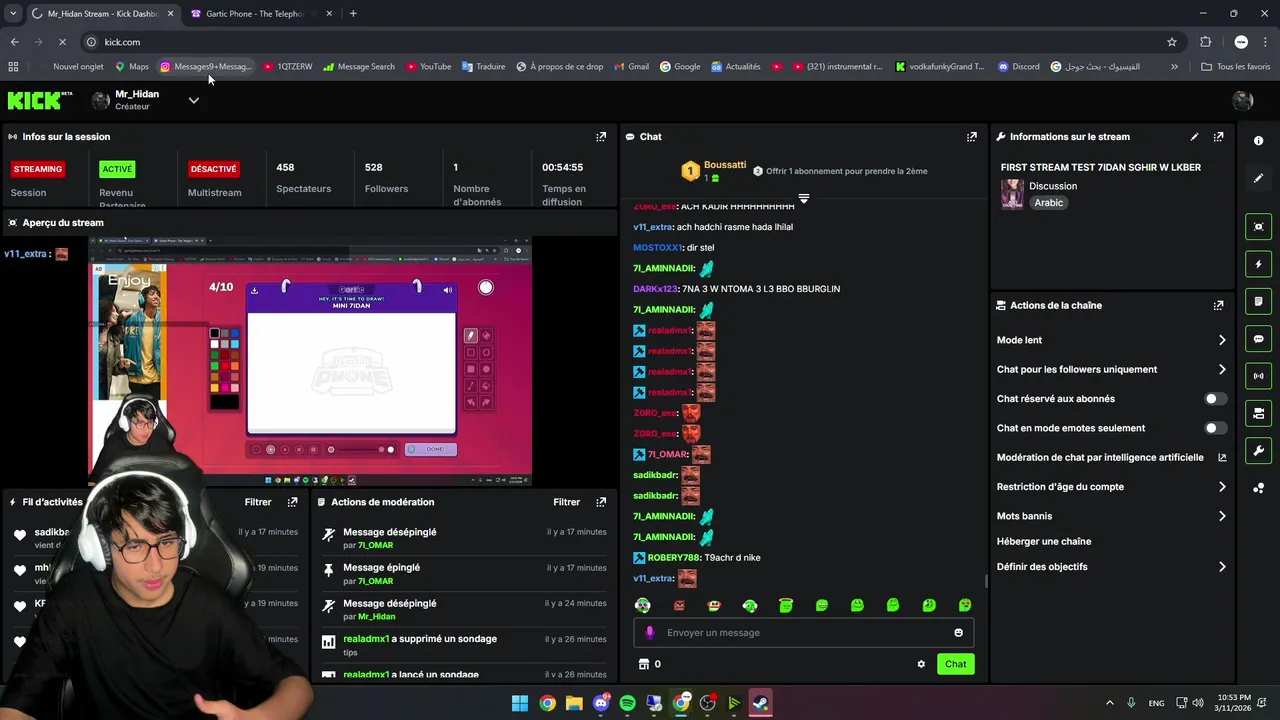
Task: Toggle Chat réservé aux abonnés
Action: pos(1215,399)
